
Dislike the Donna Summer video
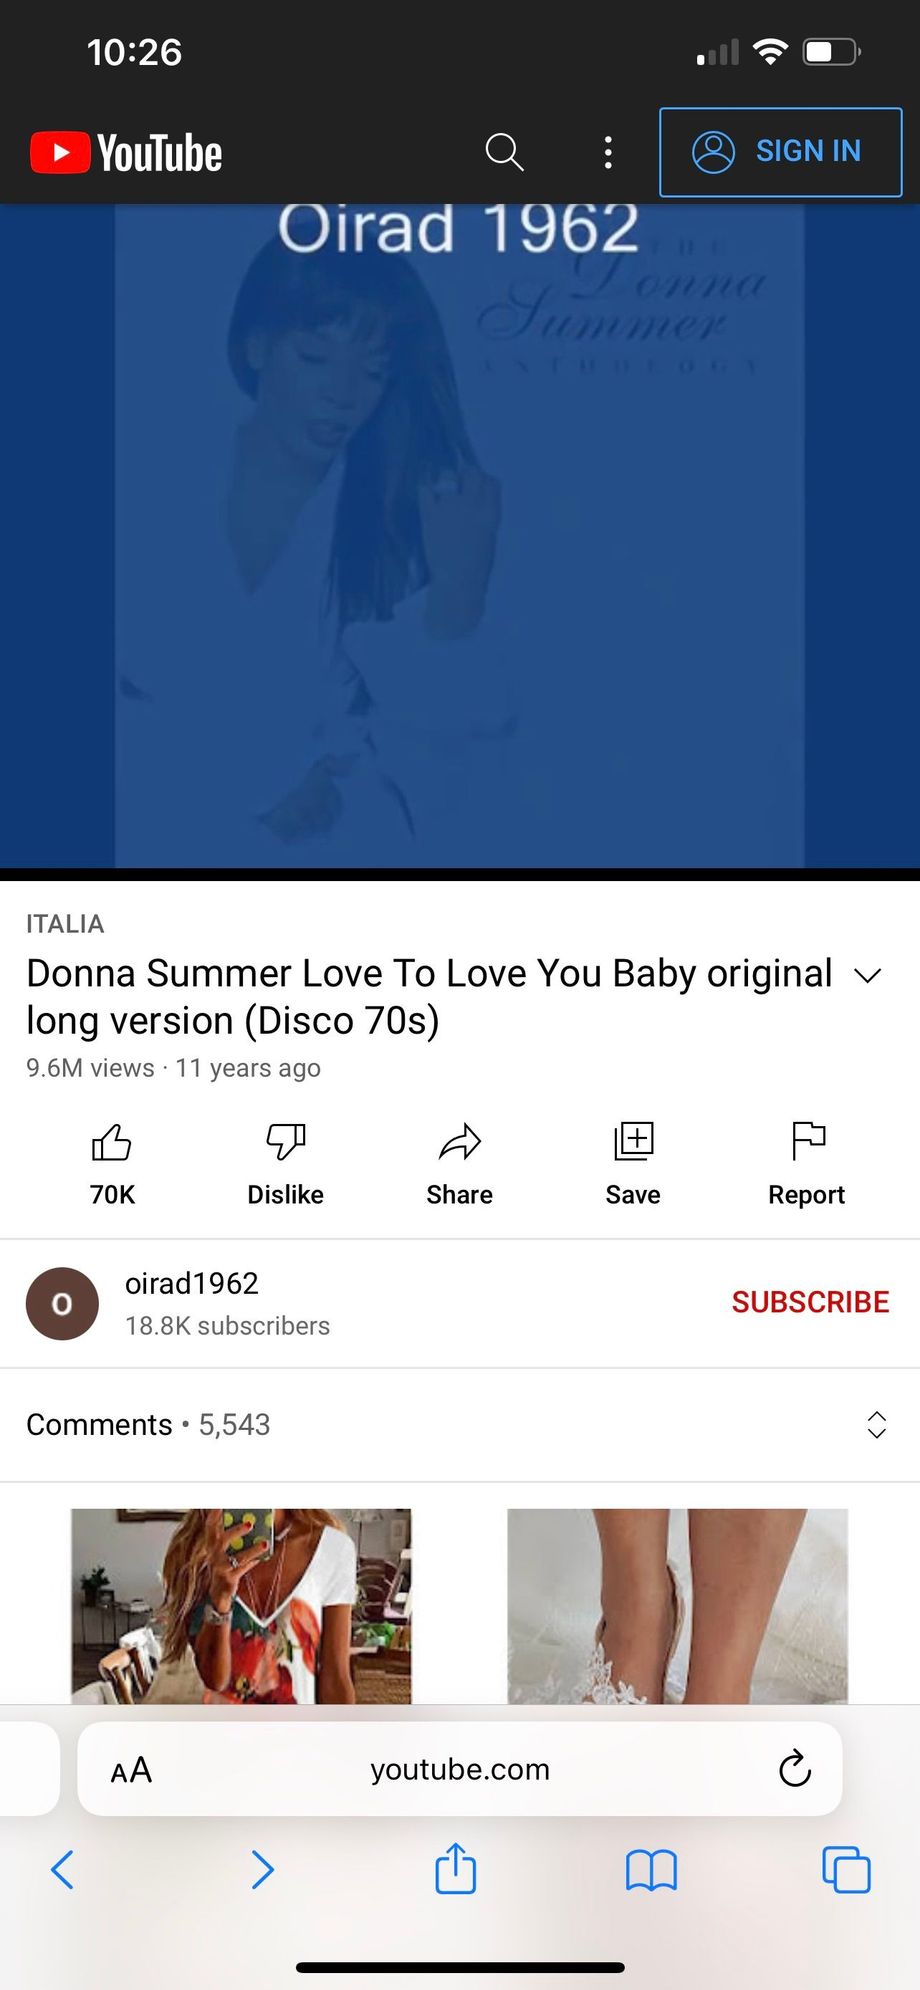(285, 1162)
